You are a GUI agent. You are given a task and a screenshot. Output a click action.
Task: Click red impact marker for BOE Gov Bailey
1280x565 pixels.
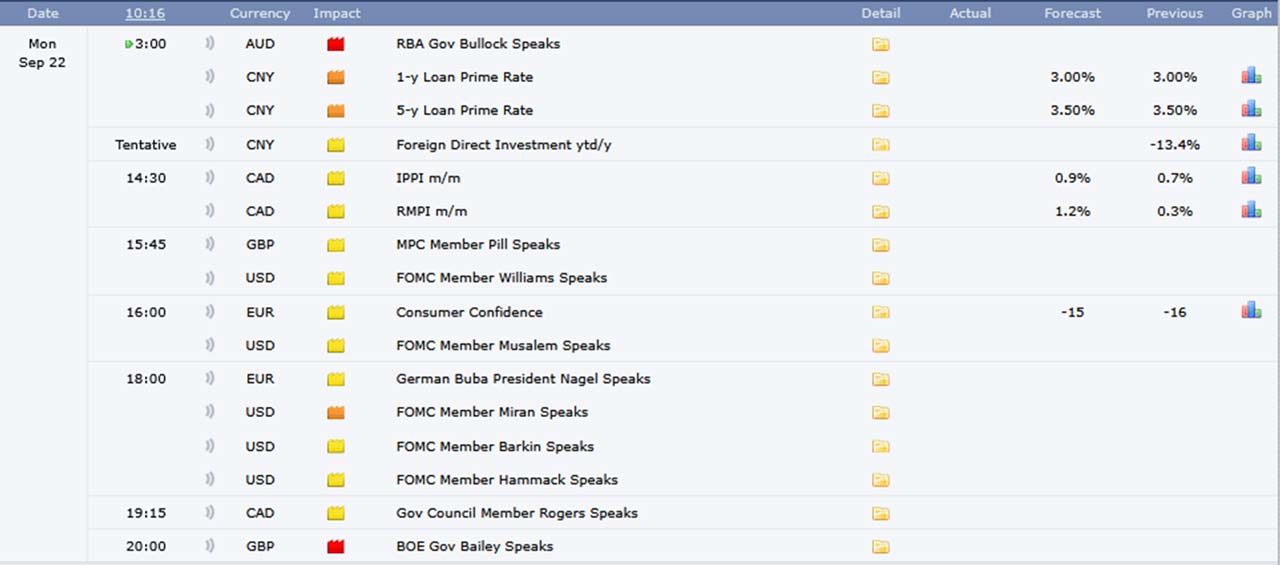click(335, 546)
